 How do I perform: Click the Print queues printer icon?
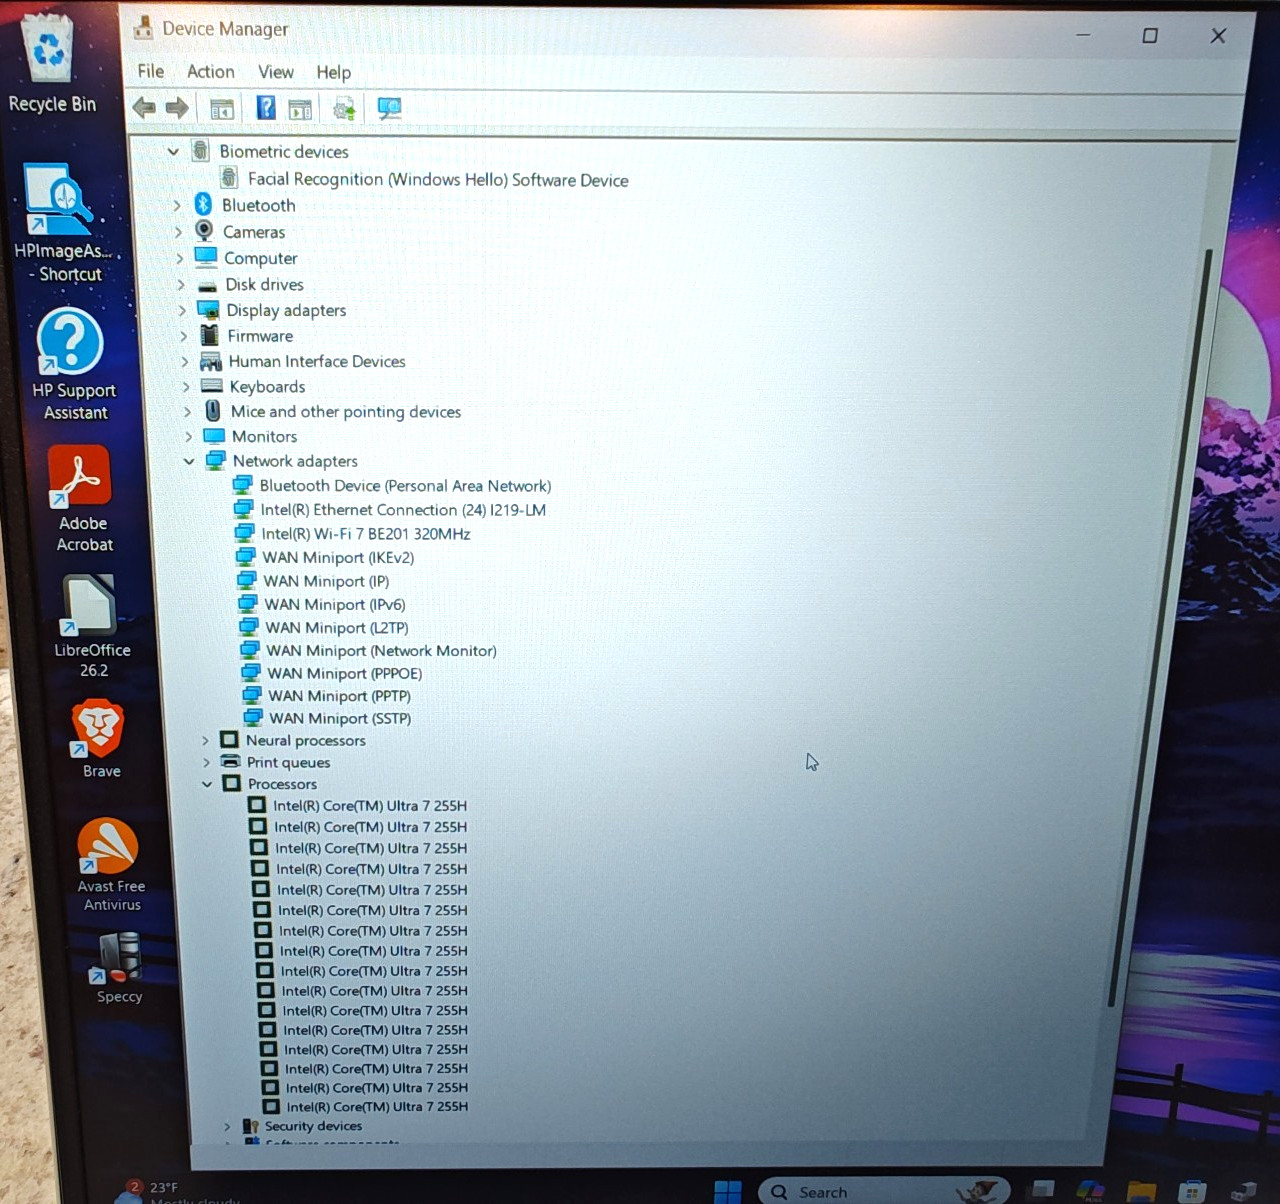[x=231, y=761]
